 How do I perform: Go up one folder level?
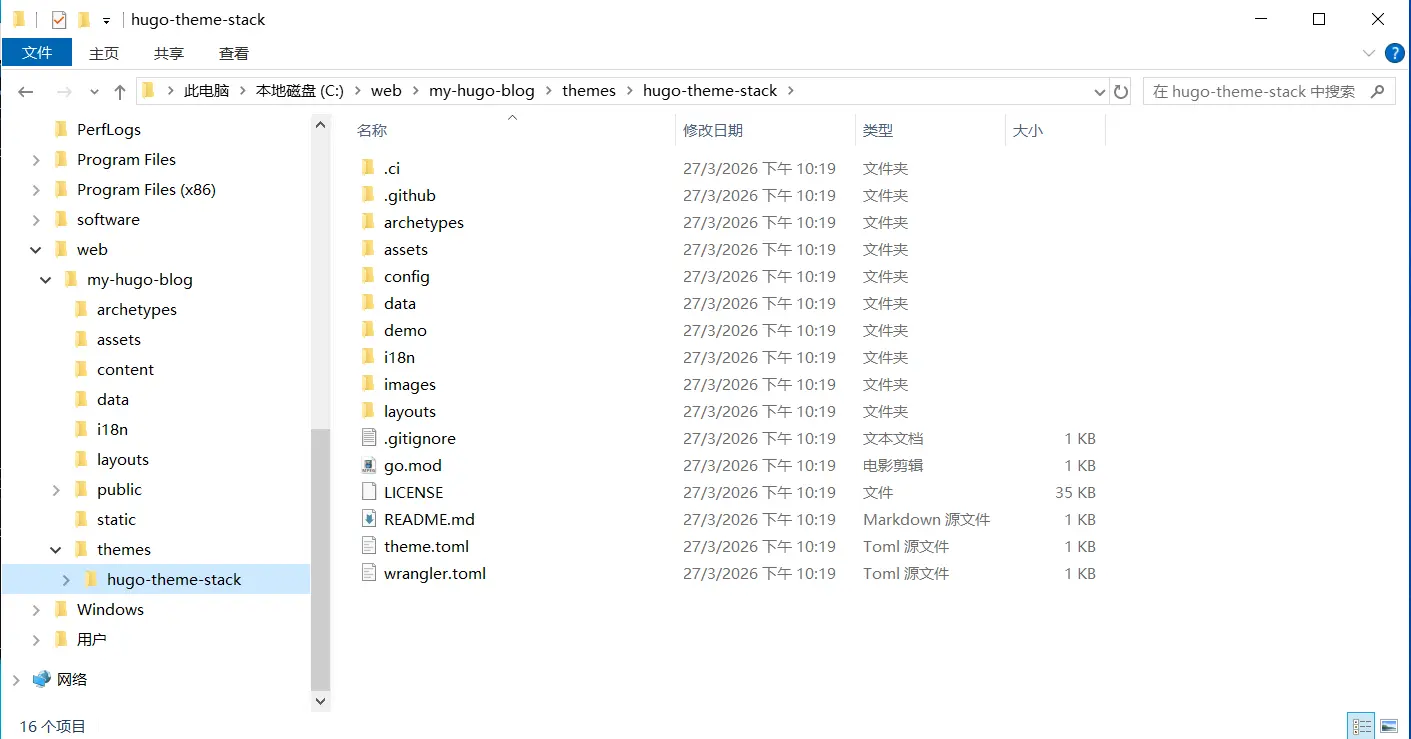[120, 91]
